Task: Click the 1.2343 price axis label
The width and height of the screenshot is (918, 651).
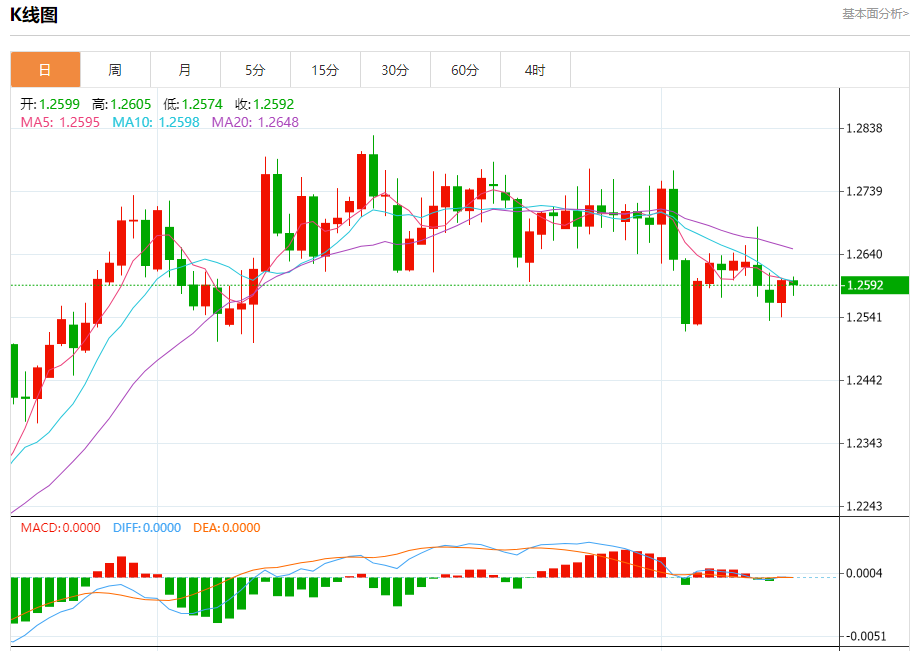Action: [x=864, y=443]
